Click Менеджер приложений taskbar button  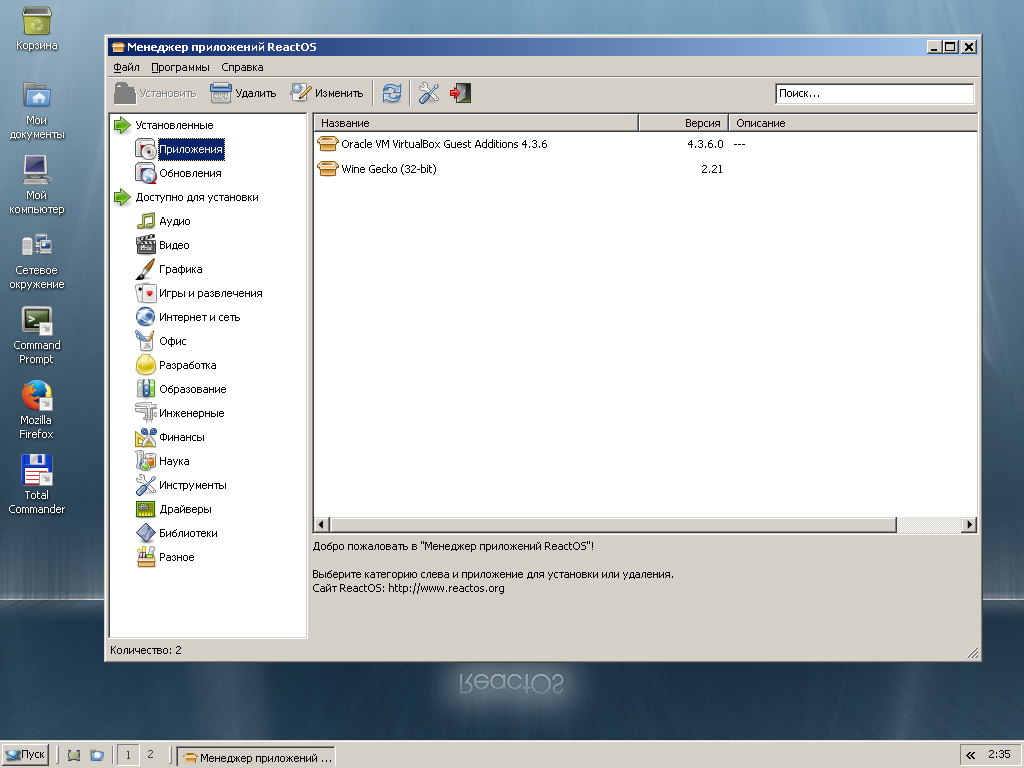click(257, 757)
